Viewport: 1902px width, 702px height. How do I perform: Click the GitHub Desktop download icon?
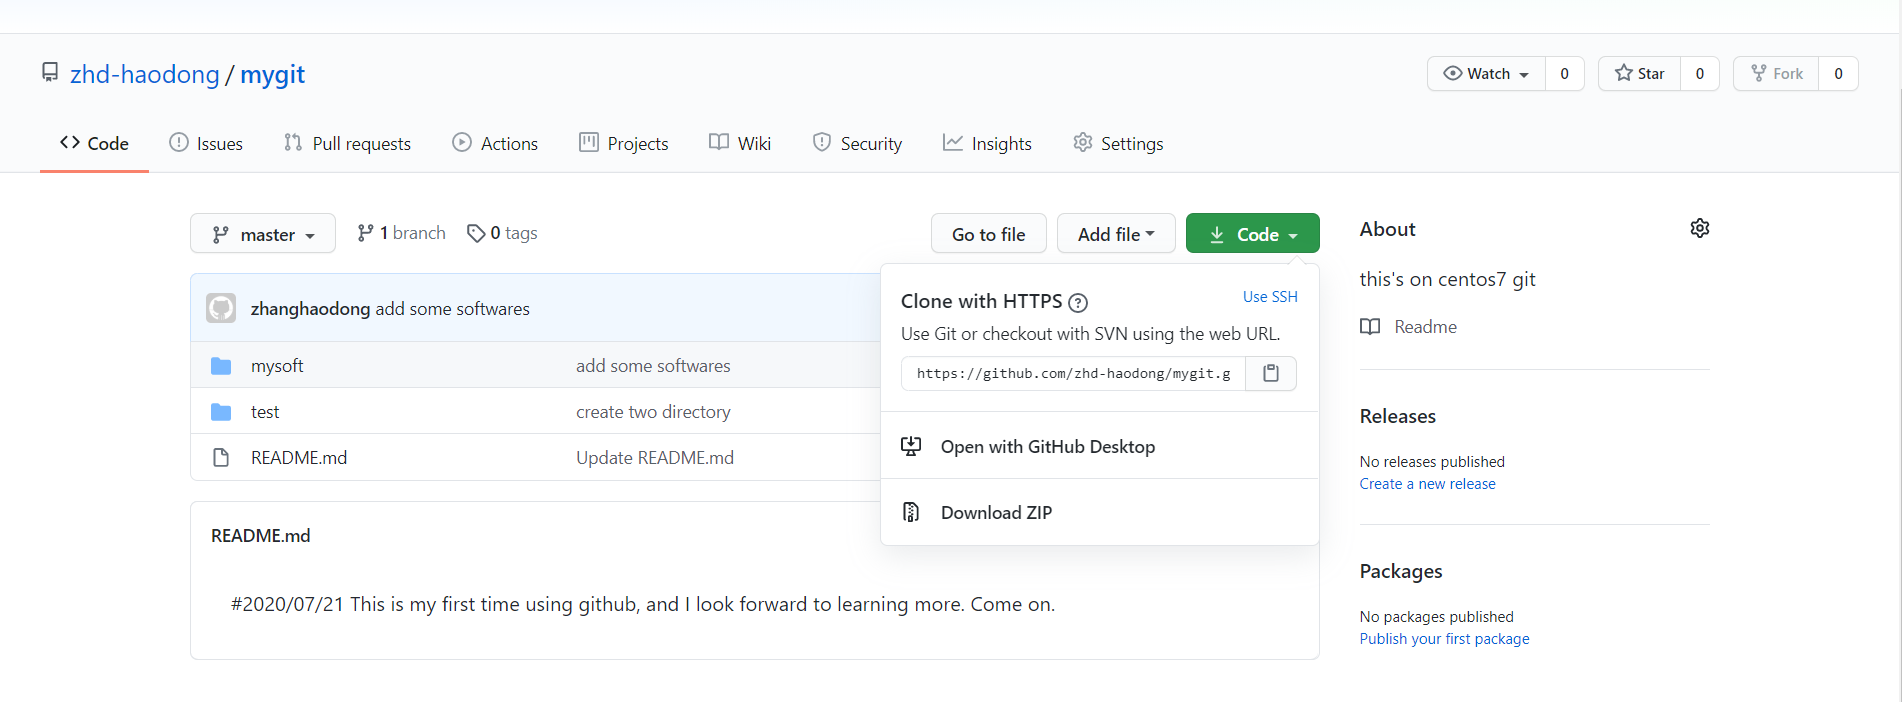[x=911, y=446]
